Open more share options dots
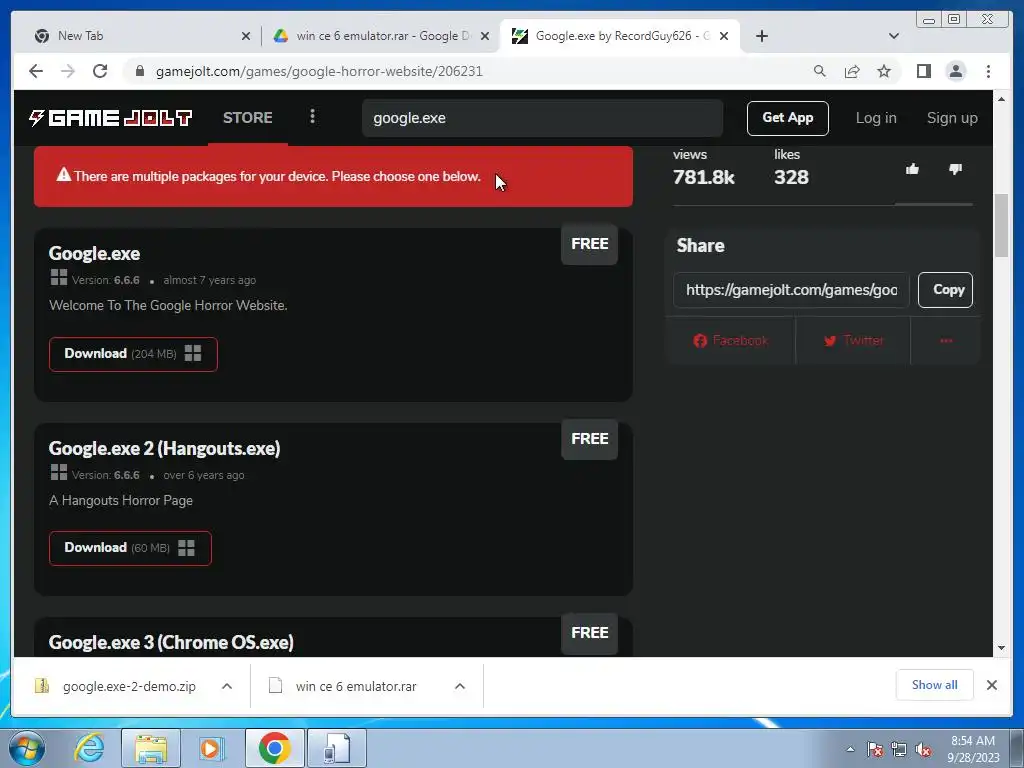 pos(946,340)
